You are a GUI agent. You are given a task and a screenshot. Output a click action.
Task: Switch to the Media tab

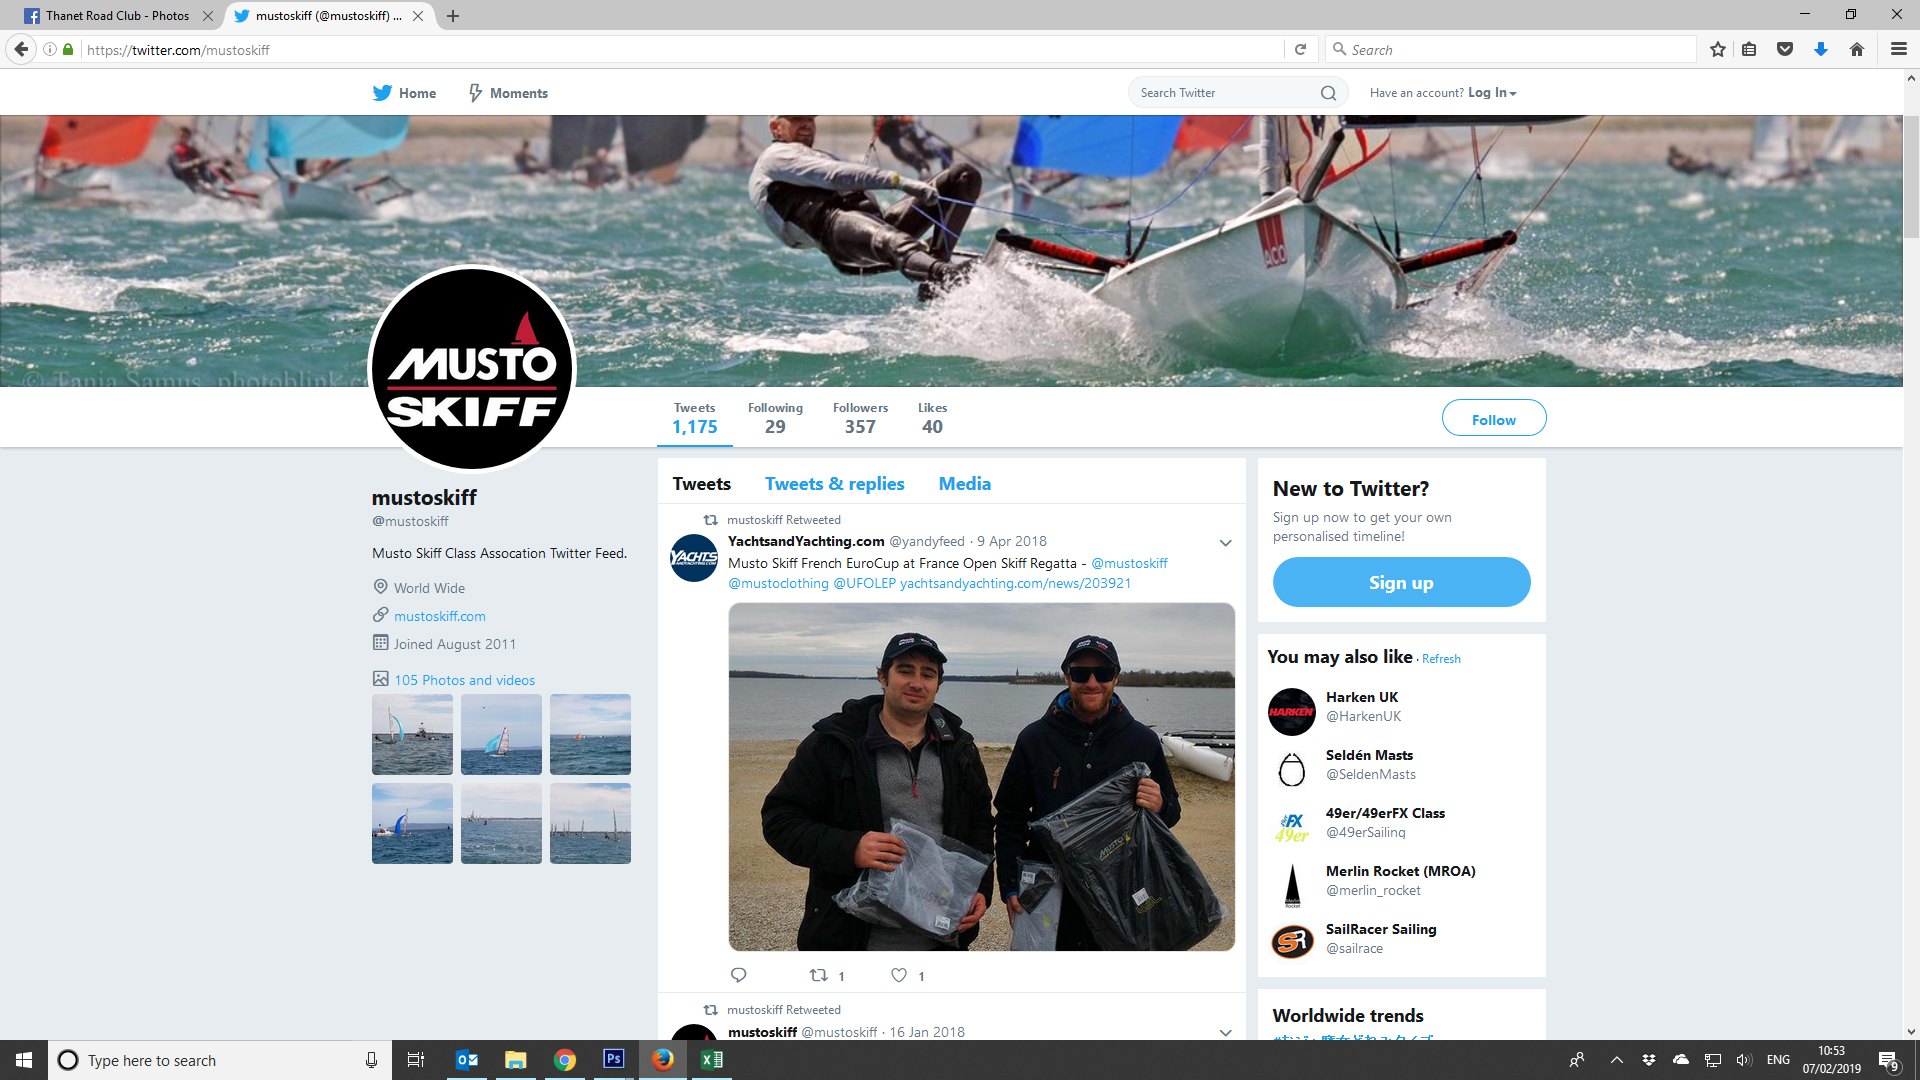coord(965,484)
